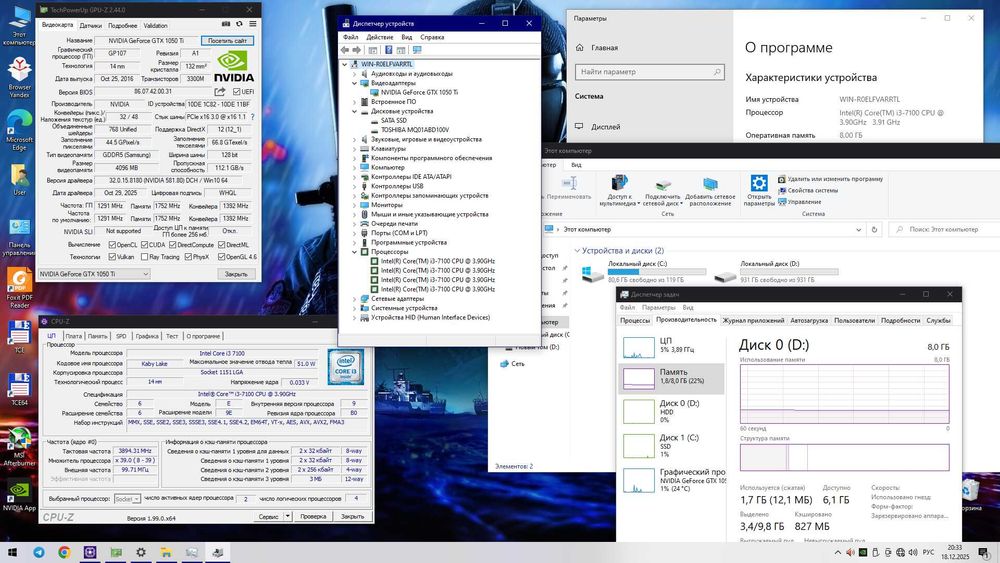Viewport: 1000px width, 563px height.
Task: Toggle the OpenGL 4.6 checkbox
Action: [221, 257]
